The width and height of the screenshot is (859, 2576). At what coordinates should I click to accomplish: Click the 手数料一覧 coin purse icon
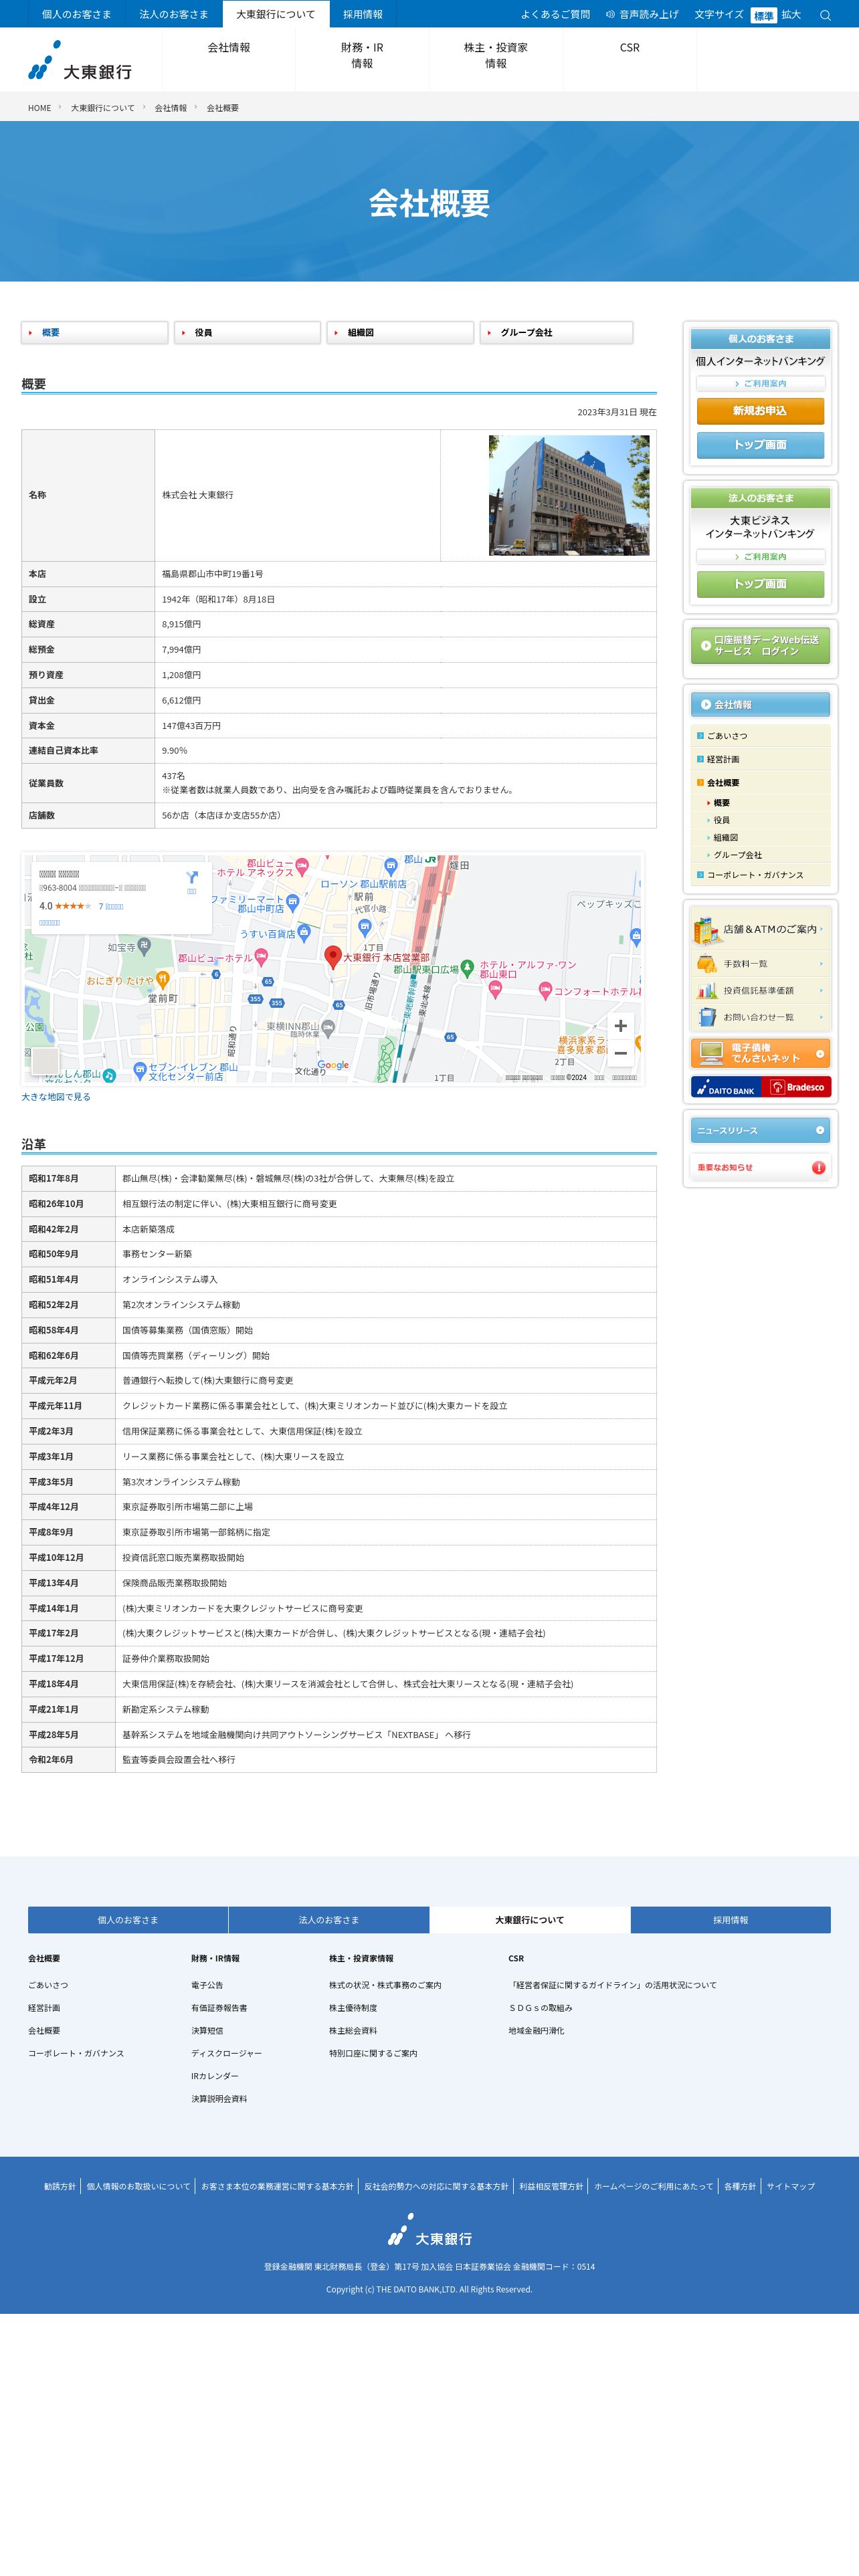[x=707, y=964]
